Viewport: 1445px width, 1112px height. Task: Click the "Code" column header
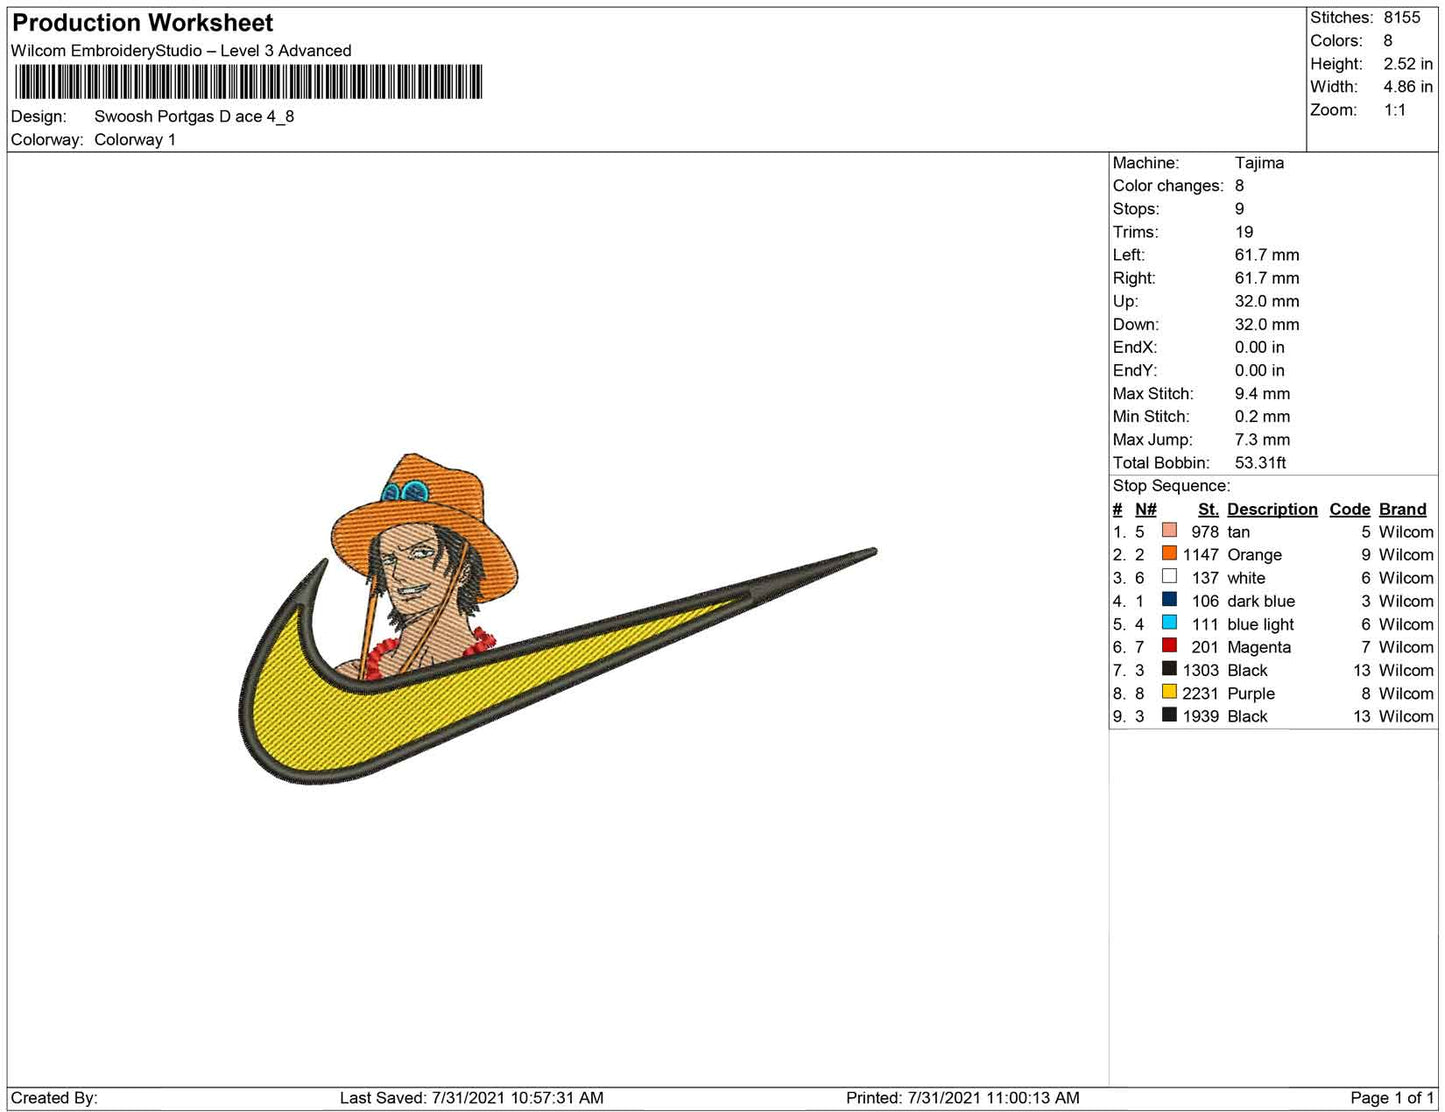1350,509
